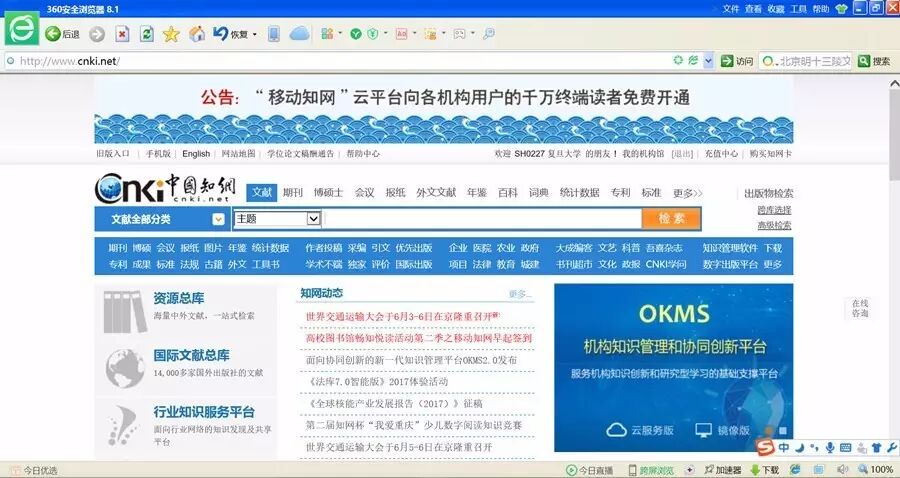Click the green skin shirt icon in title bar
This screenshot has height=478, width=900.
click(841, 9)
